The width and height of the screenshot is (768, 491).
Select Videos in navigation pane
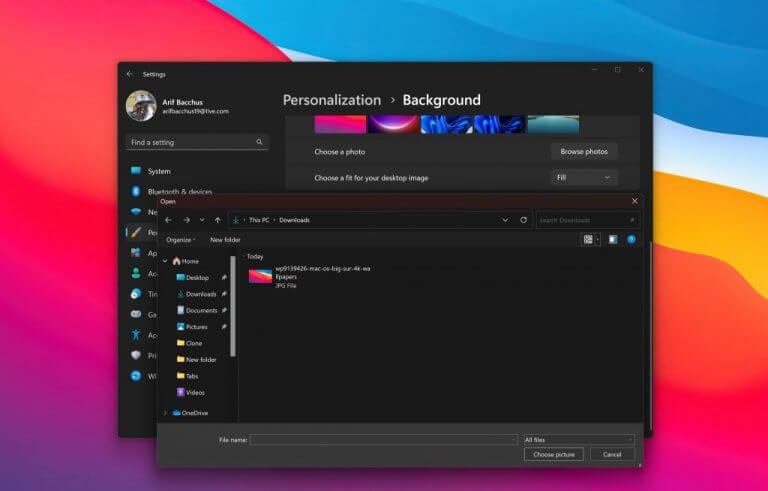[x=191, y=393]
